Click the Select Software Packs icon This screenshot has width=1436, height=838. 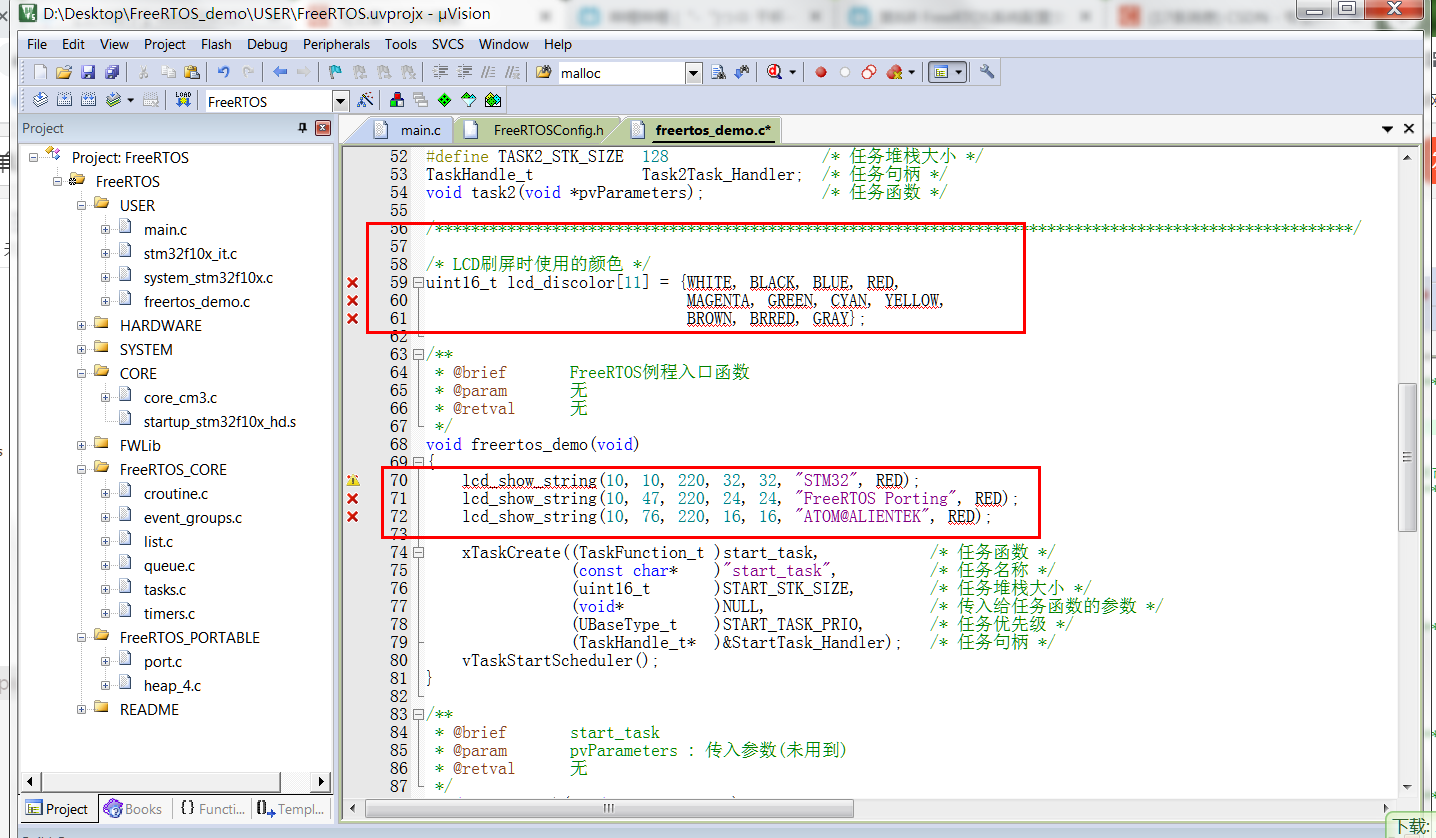click(468, 100)
